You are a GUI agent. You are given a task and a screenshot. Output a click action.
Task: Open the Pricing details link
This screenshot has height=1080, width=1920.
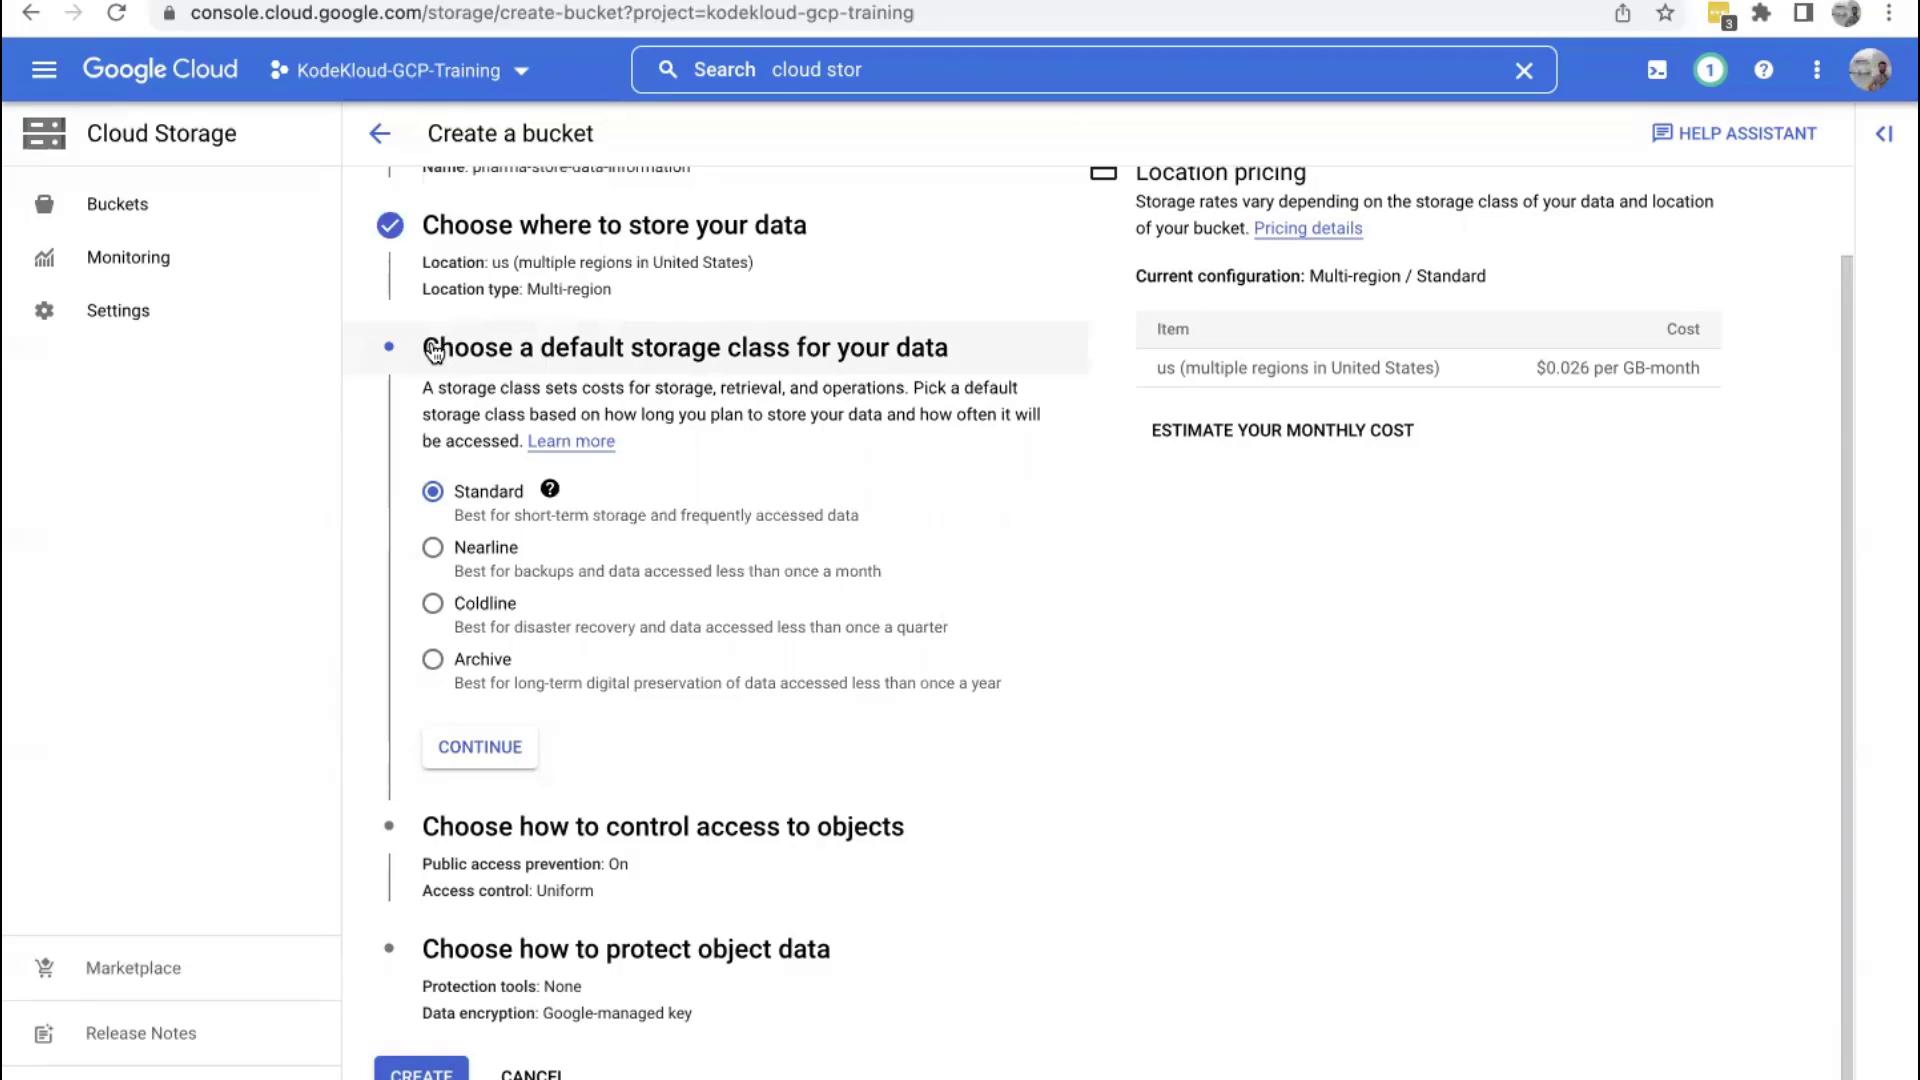click(1307, 228)
